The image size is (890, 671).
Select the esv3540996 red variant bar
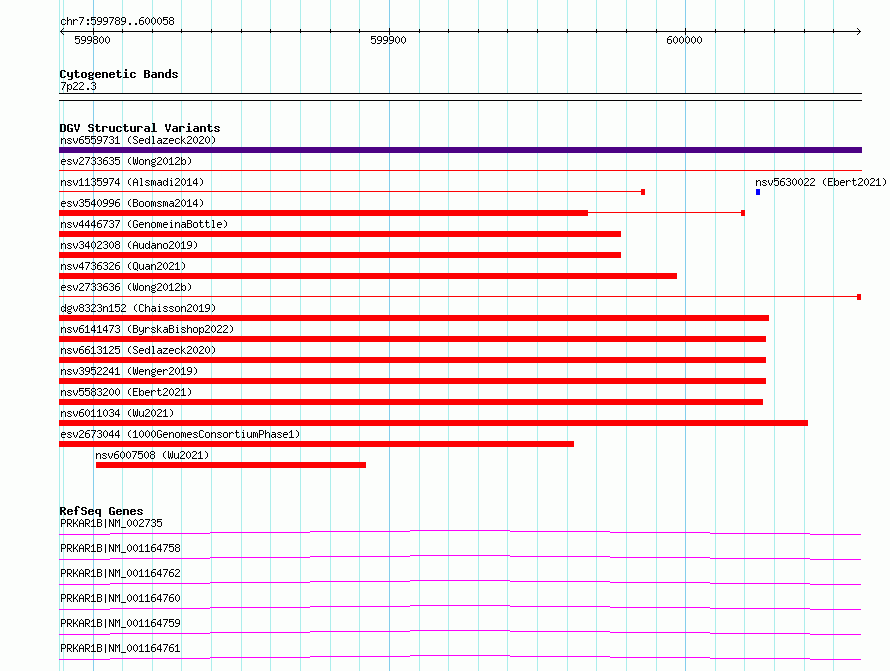(x=324, y=213)
